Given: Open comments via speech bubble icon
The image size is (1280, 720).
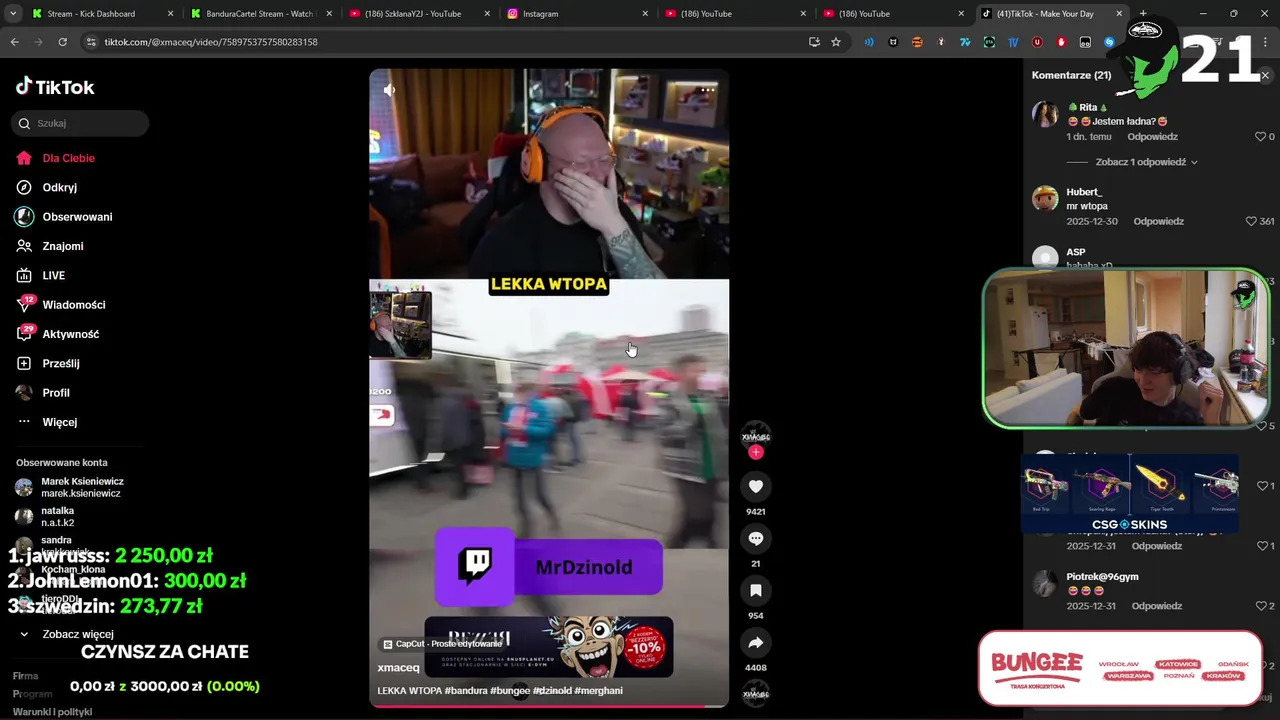Looking at the screenshot, I should pos(756,538).
